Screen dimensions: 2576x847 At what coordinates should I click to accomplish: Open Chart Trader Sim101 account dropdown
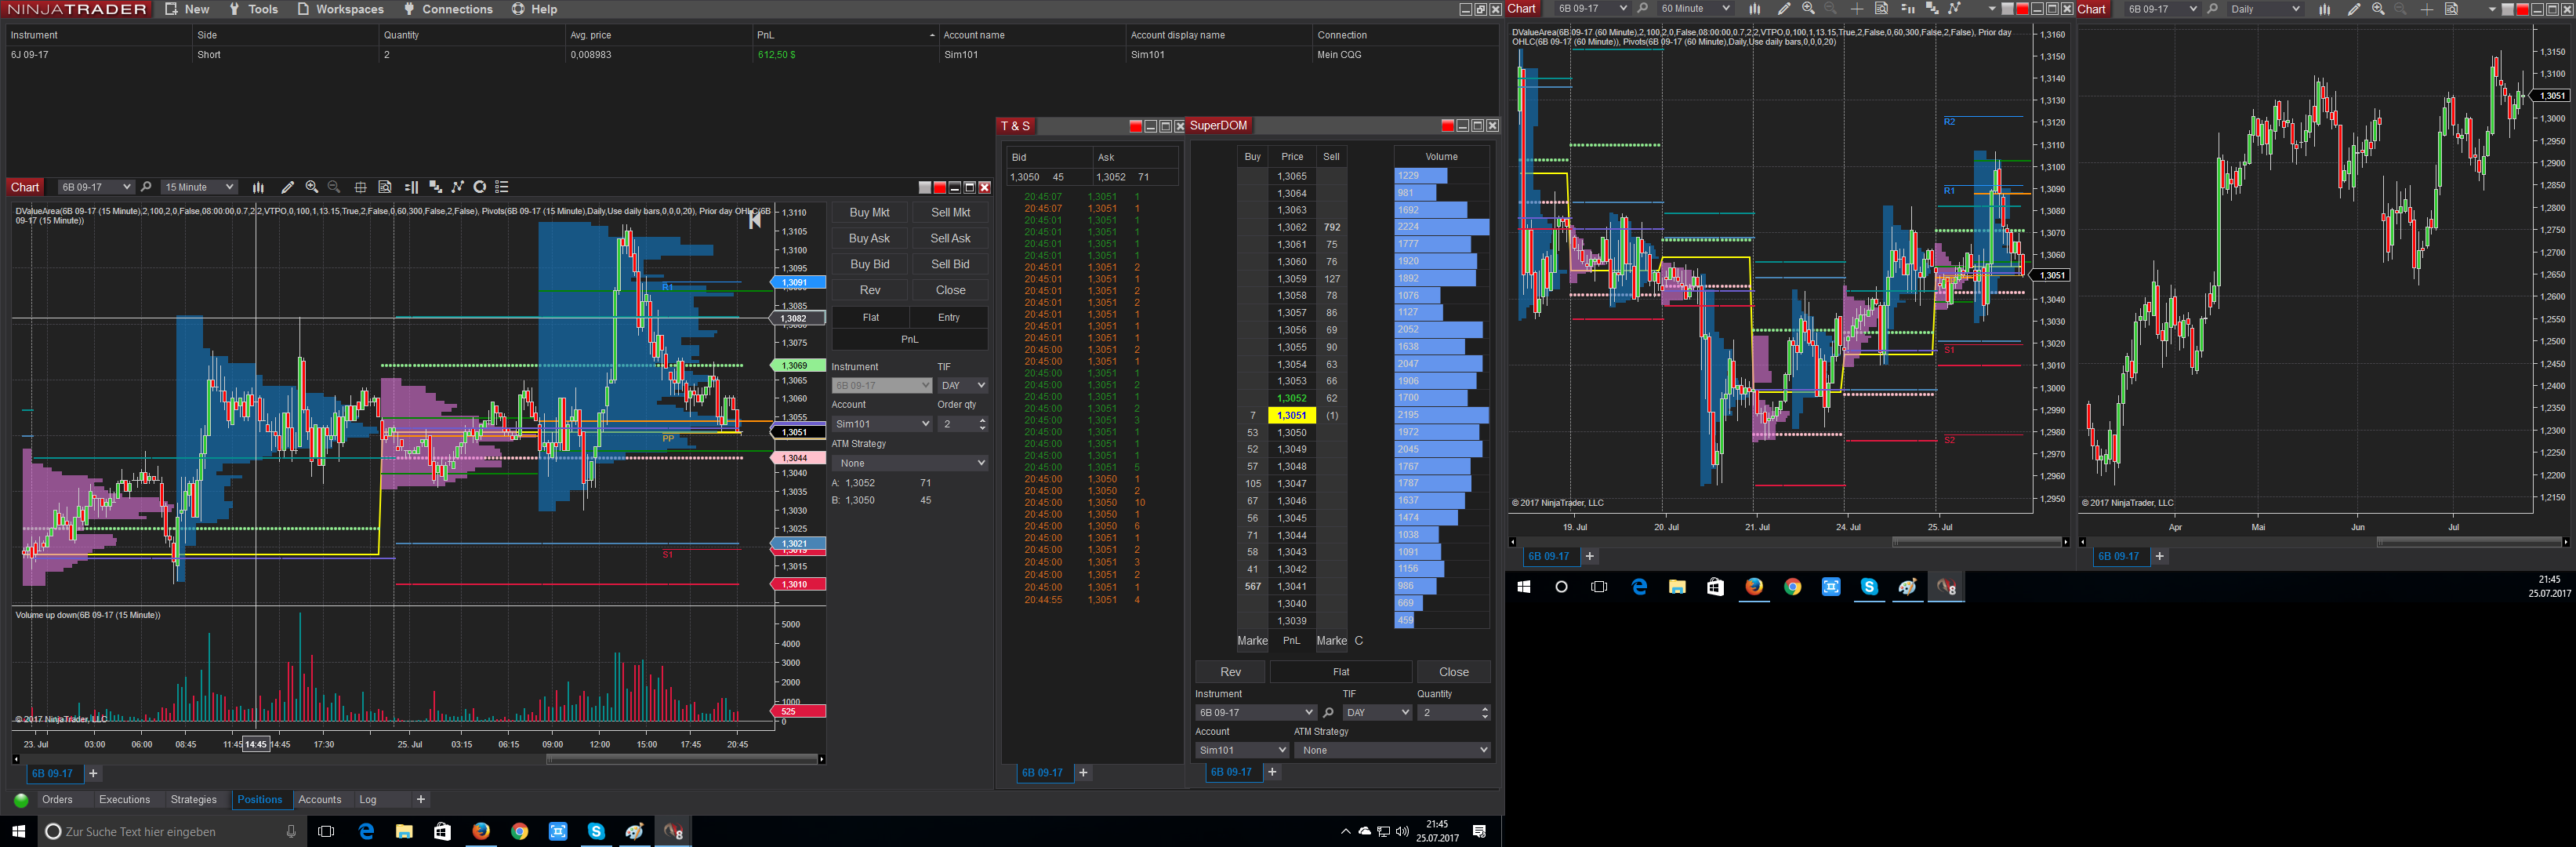click(x=881, y=424)
